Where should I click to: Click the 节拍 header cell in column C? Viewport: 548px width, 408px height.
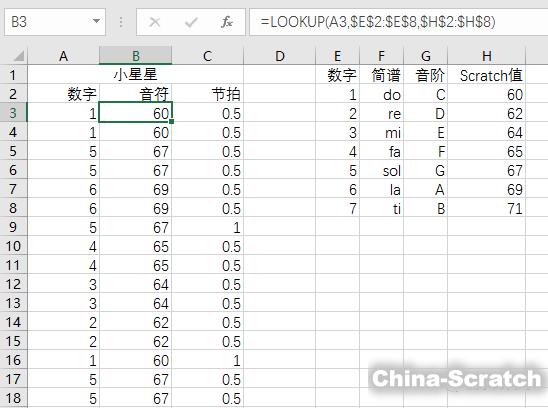[x=208, y=94]
